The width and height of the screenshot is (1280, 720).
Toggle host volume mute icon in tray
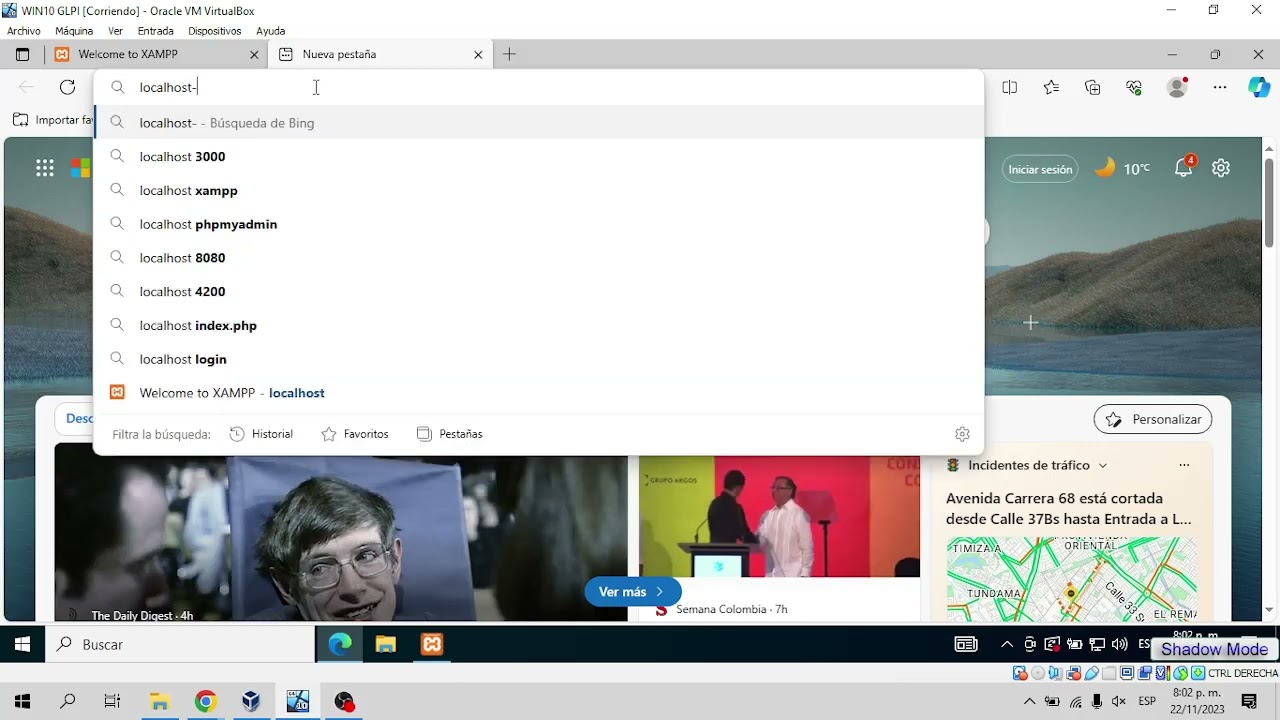pos(1119,702)
